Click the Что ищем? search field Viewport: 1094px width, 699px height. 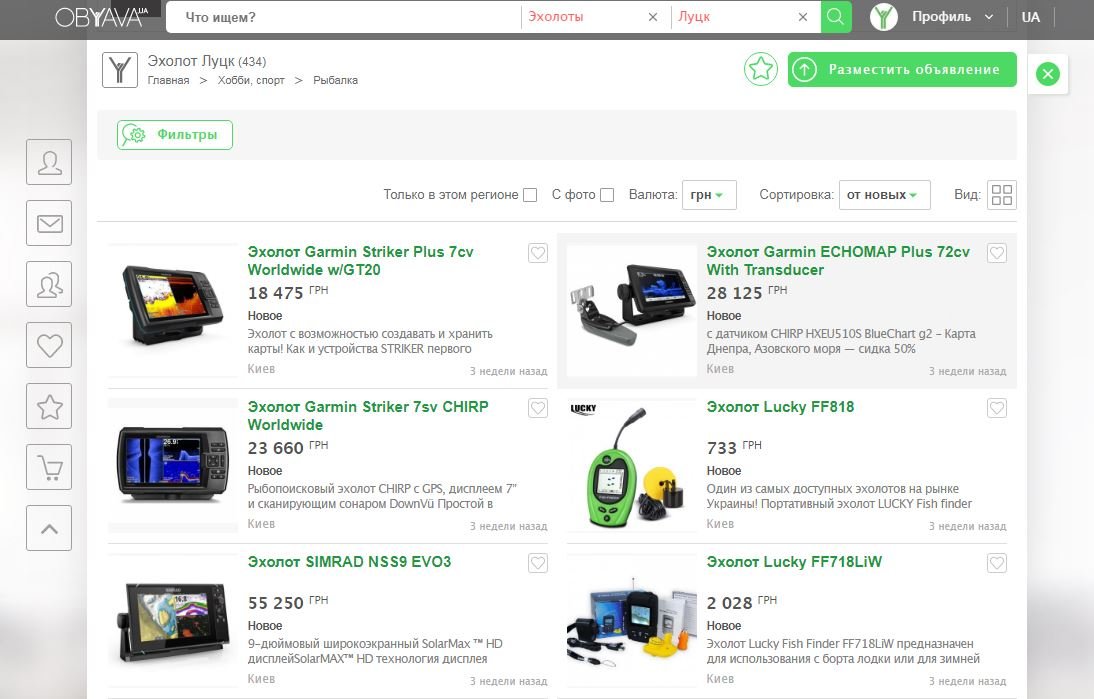(343, 17)
